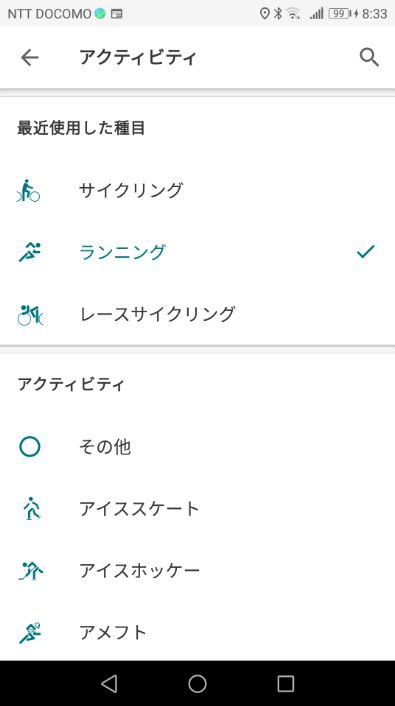The width and height of the screenshot is (395, 706).
Task: Open recent apps square button
Action: point(286,683)
